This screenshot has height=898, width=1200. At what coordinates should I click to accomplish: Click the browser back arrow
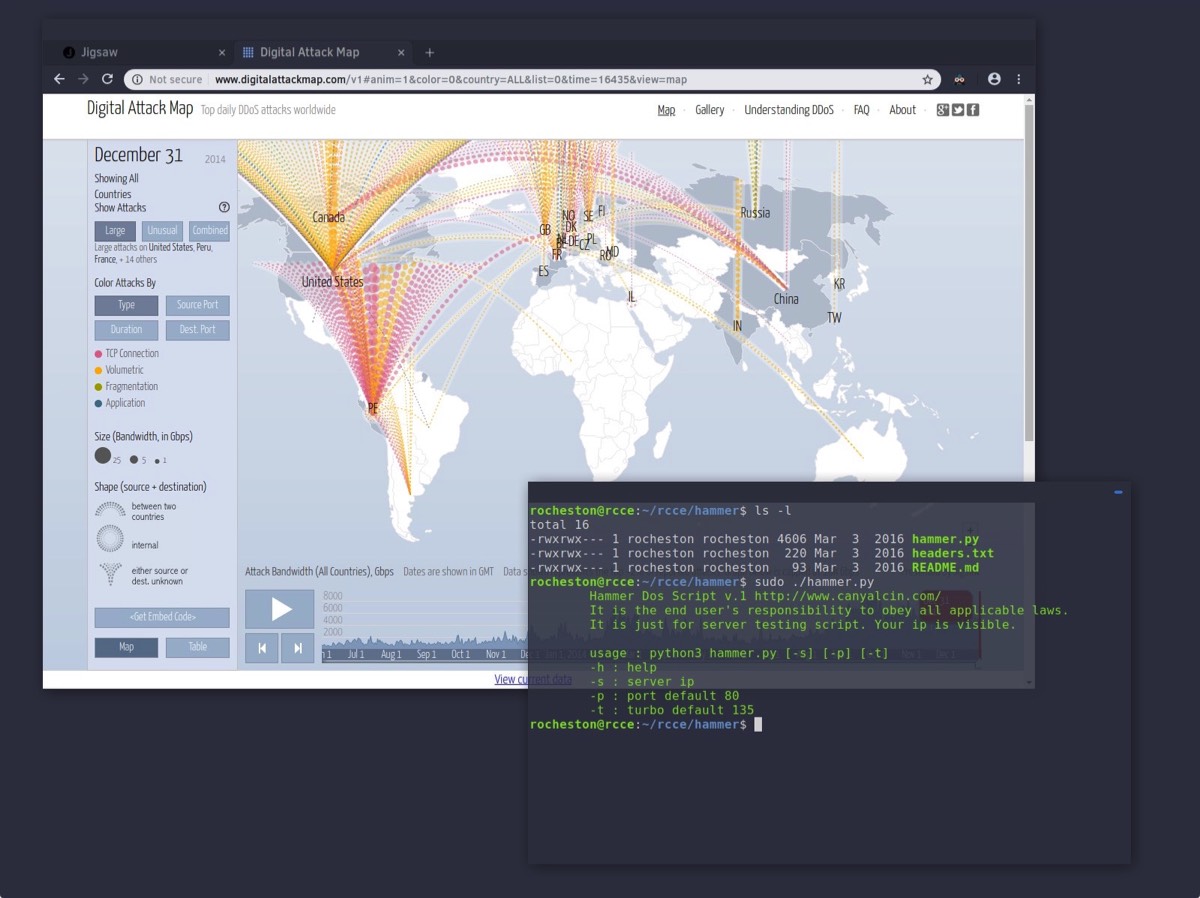tap(59, 79)
